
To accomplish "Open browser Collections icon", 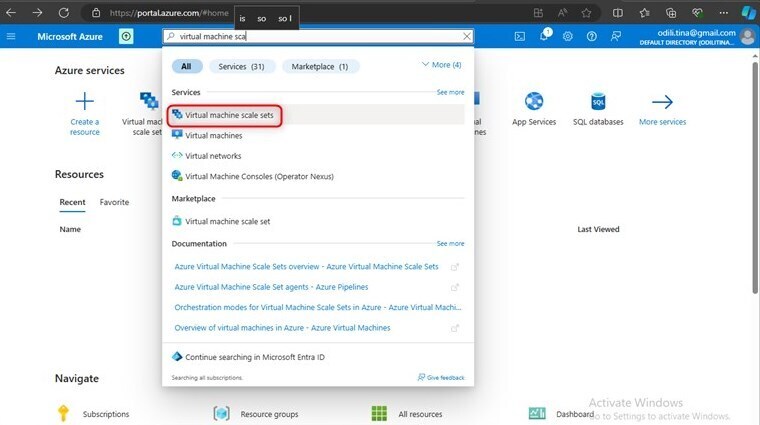I will [x=671, y=13].
